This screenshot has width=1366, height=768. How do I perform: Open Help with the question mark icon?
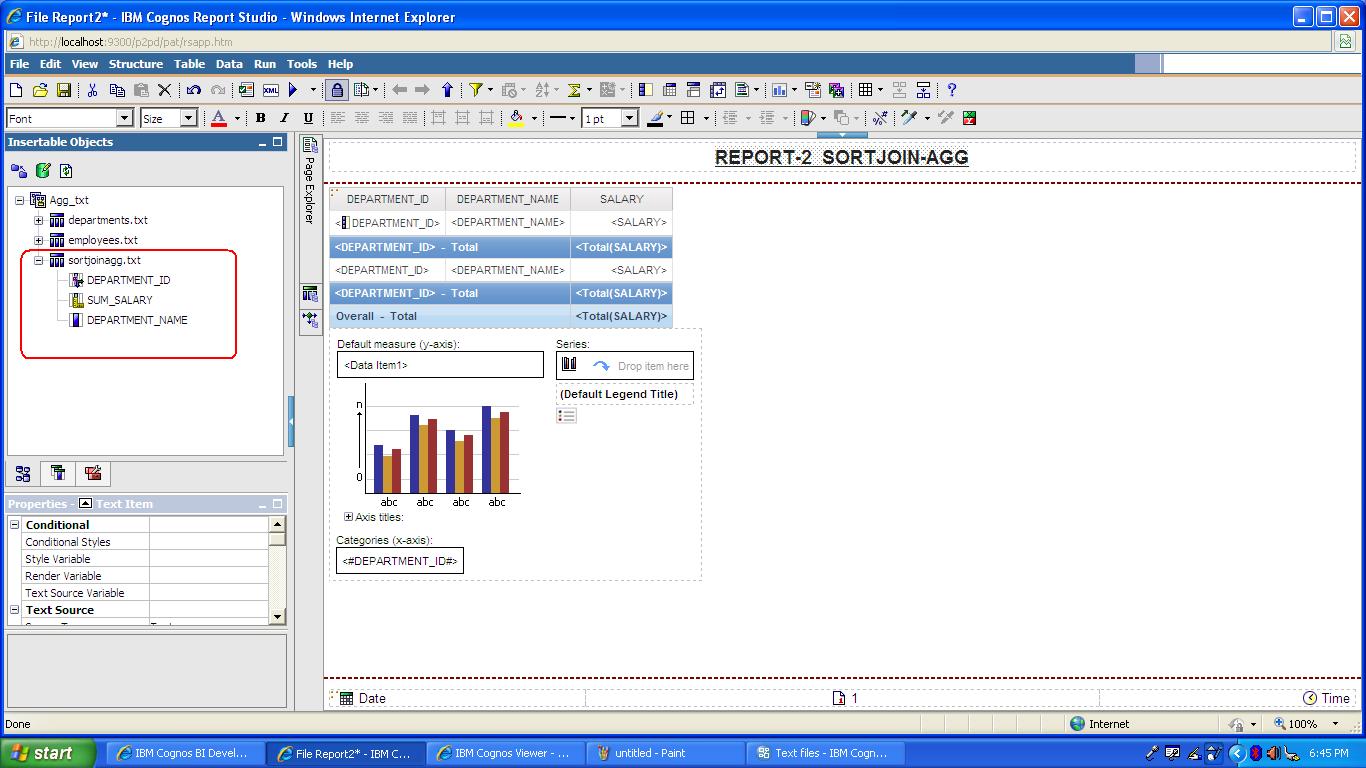click(x=952, y=90)
